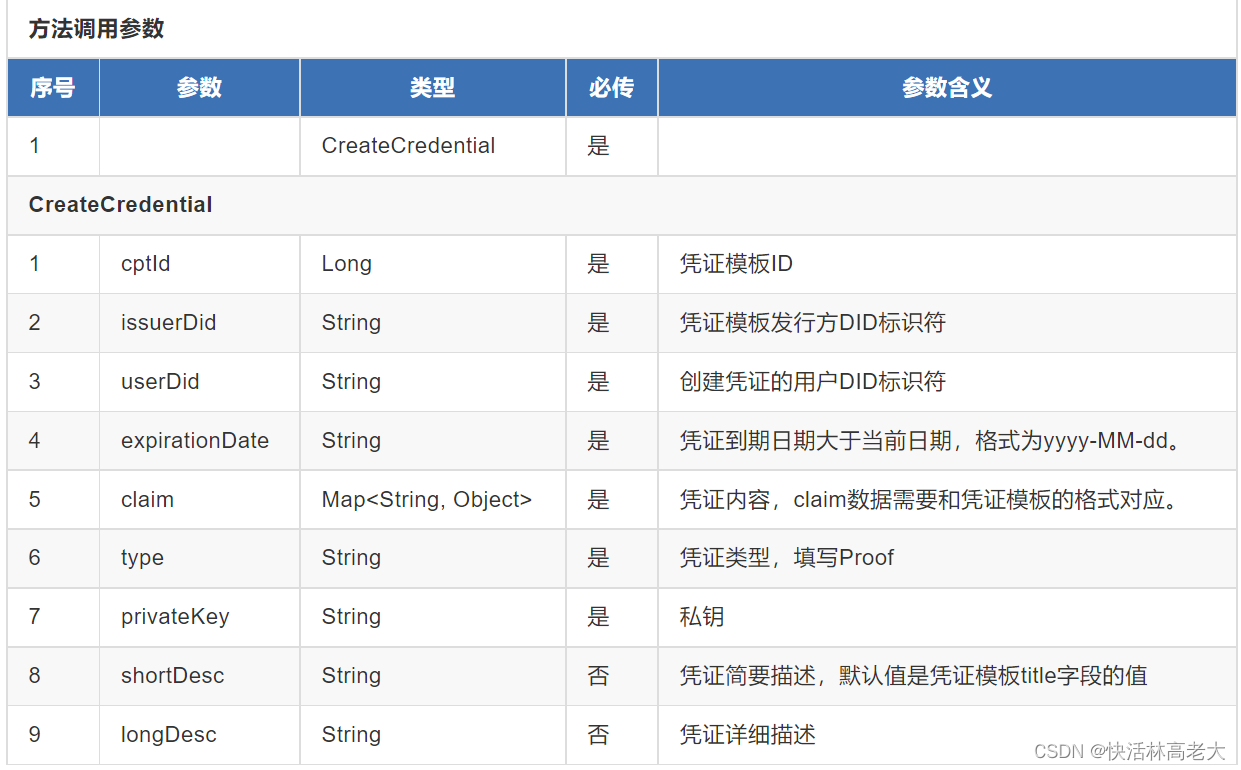The width and height of the screenshot is (1241, 770).
Task: Click the "longDesc" parameter cell
Action: (167, 735)
